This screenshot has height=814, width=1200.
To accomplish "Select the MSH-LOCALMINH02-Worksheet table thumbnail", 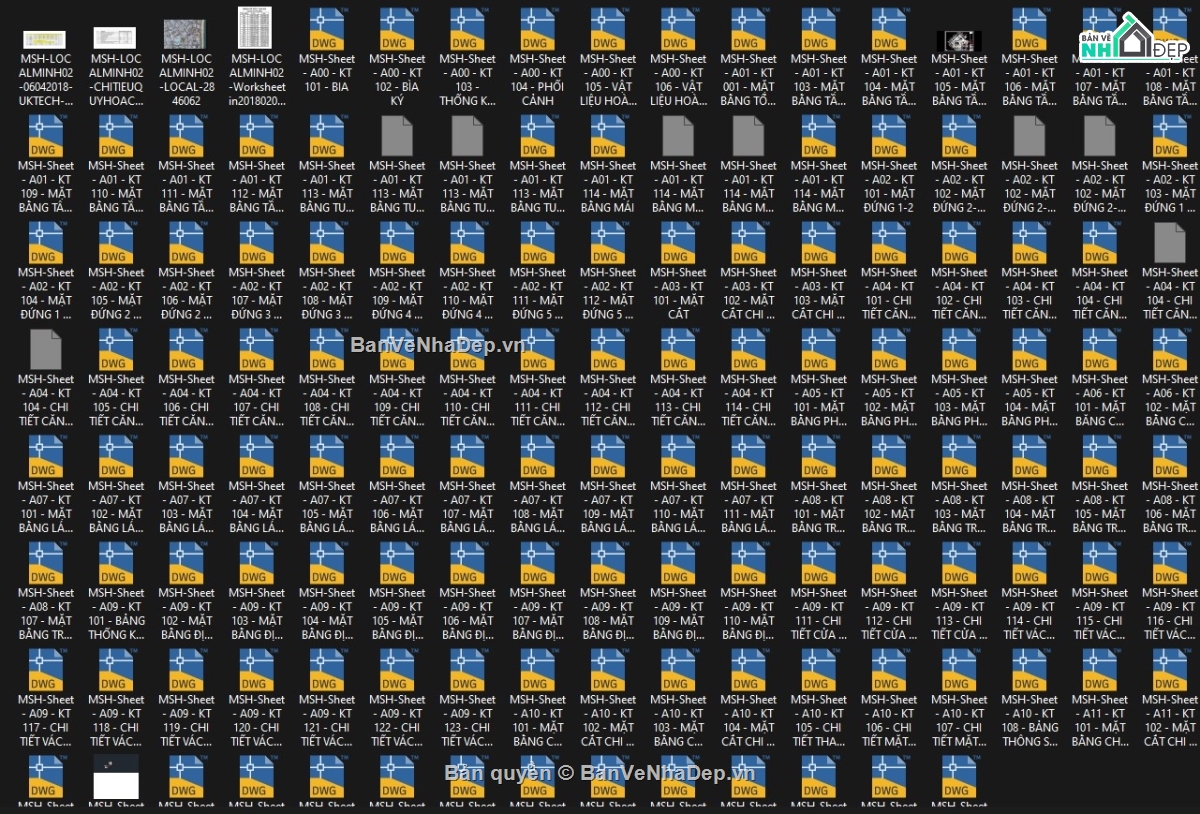I will tap(256, 29).
